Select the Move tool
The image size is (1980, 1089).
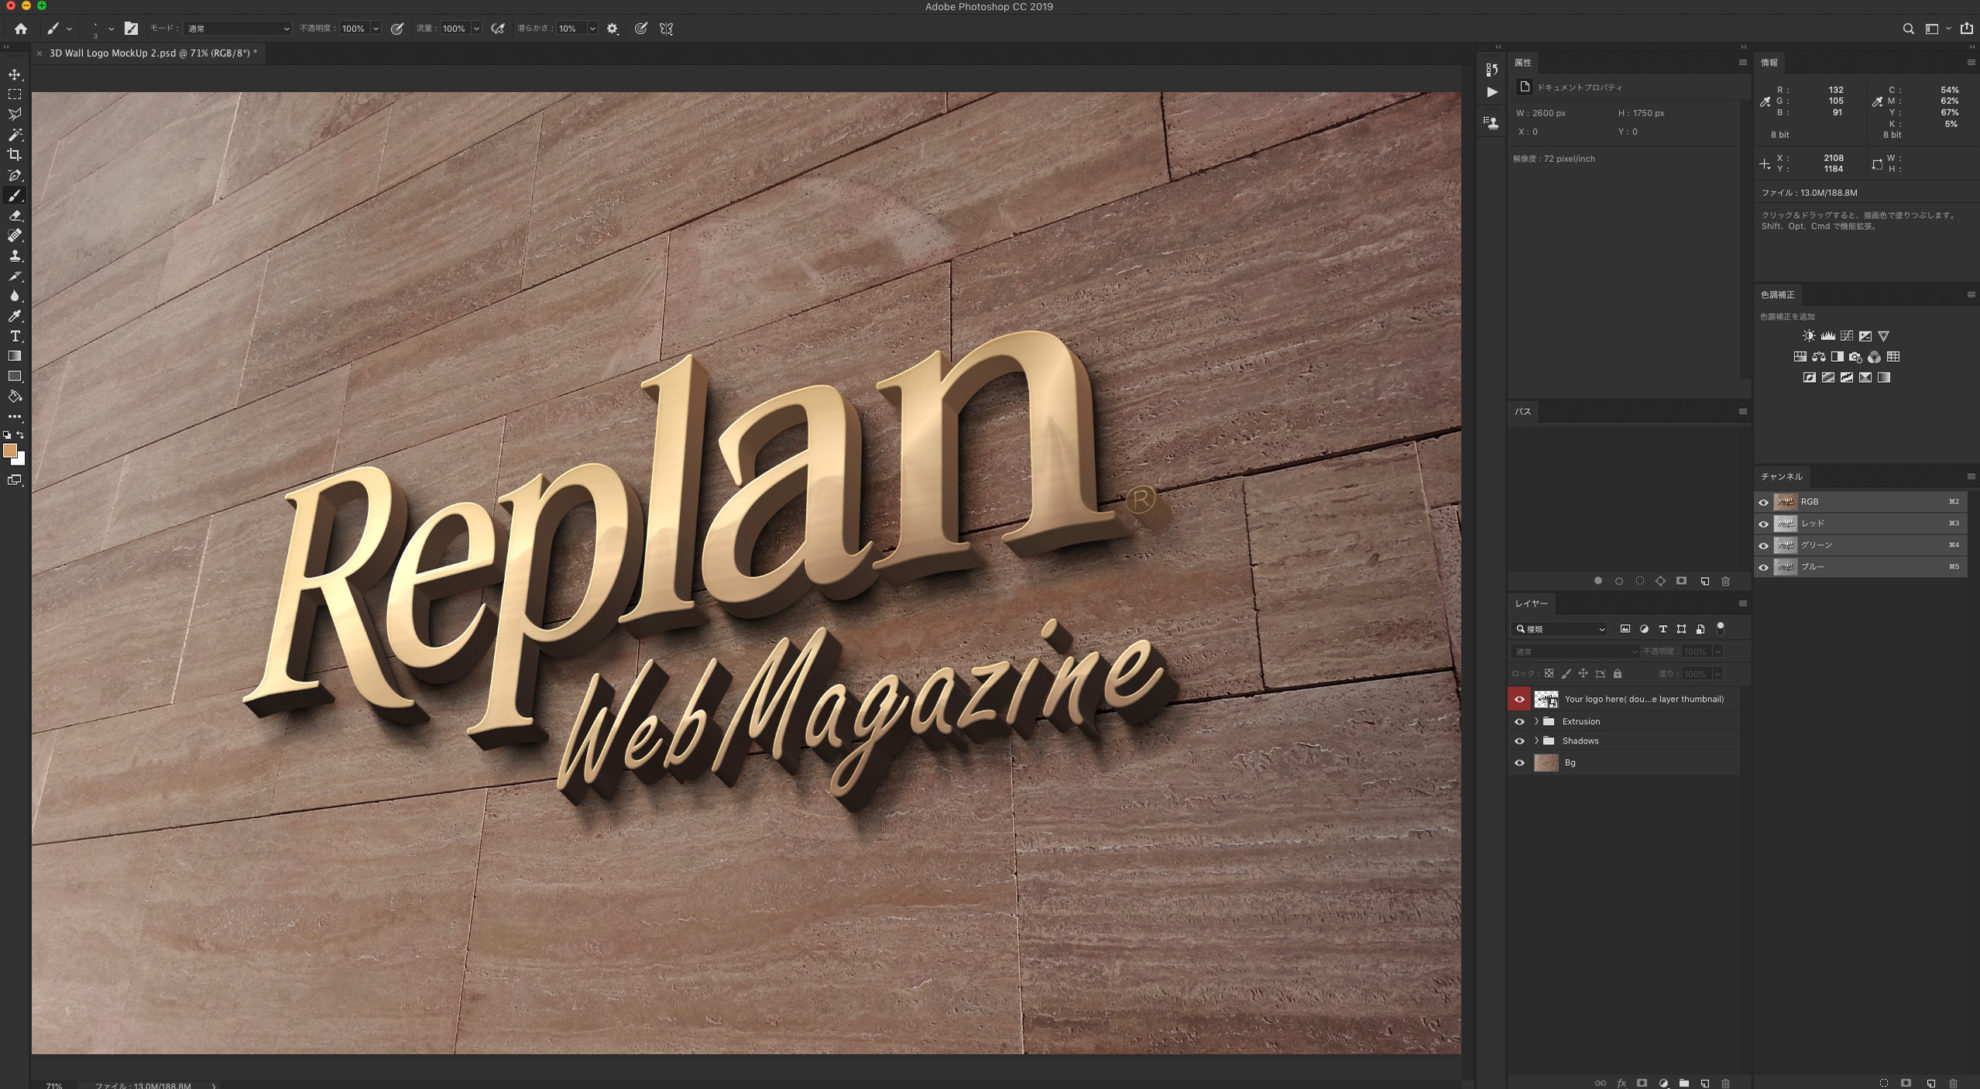[15, 75]
